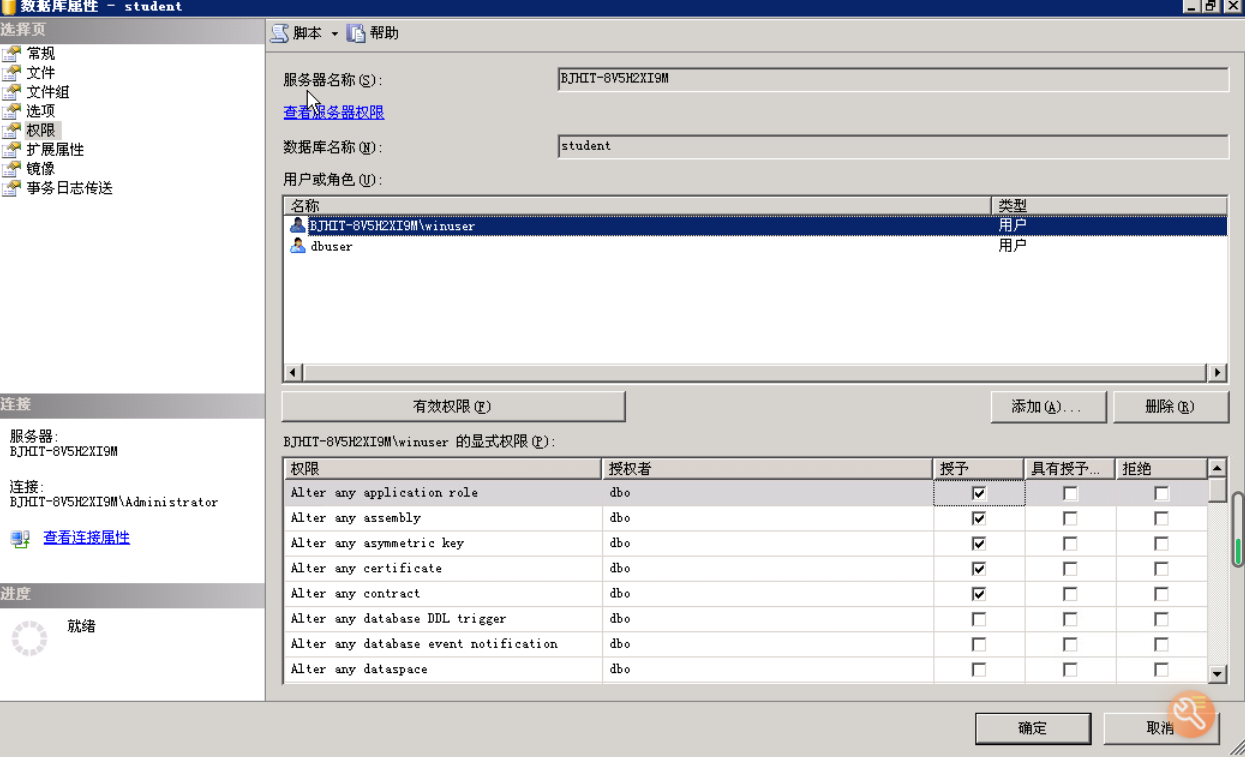Click the progress spinner icon next to 就绪

(29, 638)
